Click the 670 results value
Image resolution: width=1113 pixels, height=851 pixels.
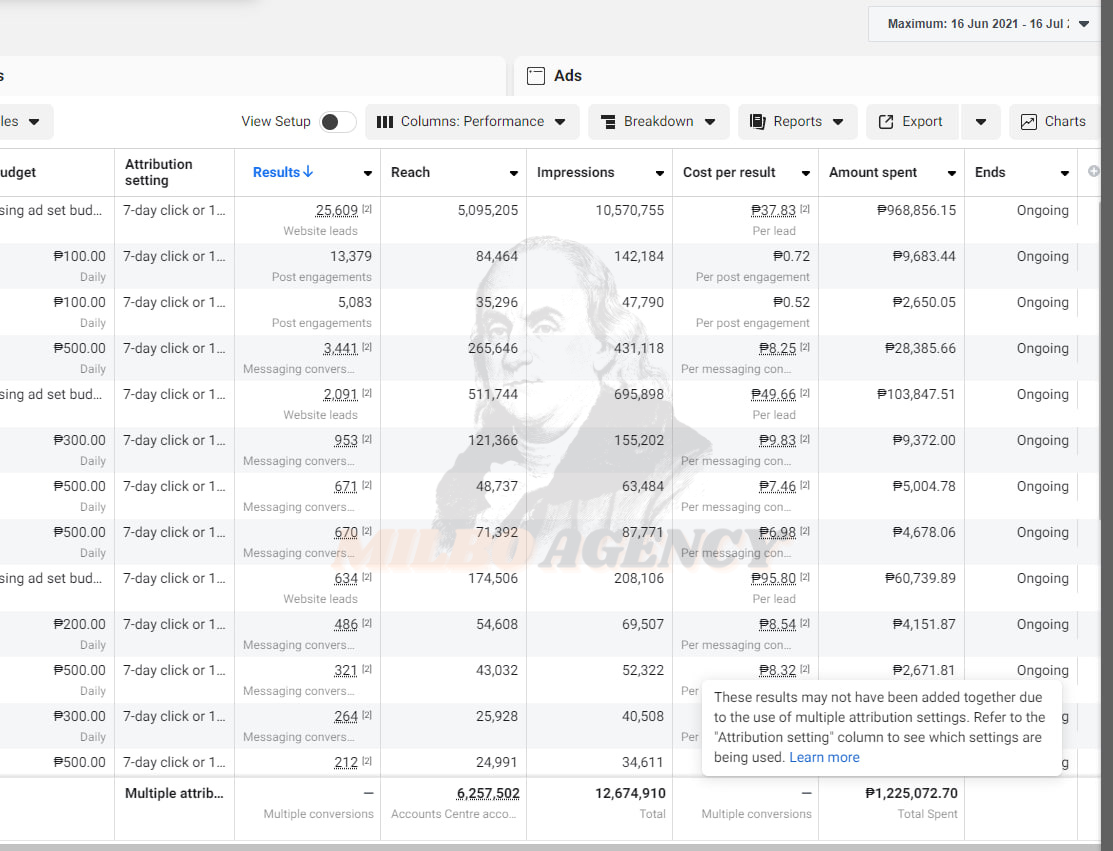[x=346, y=532]
